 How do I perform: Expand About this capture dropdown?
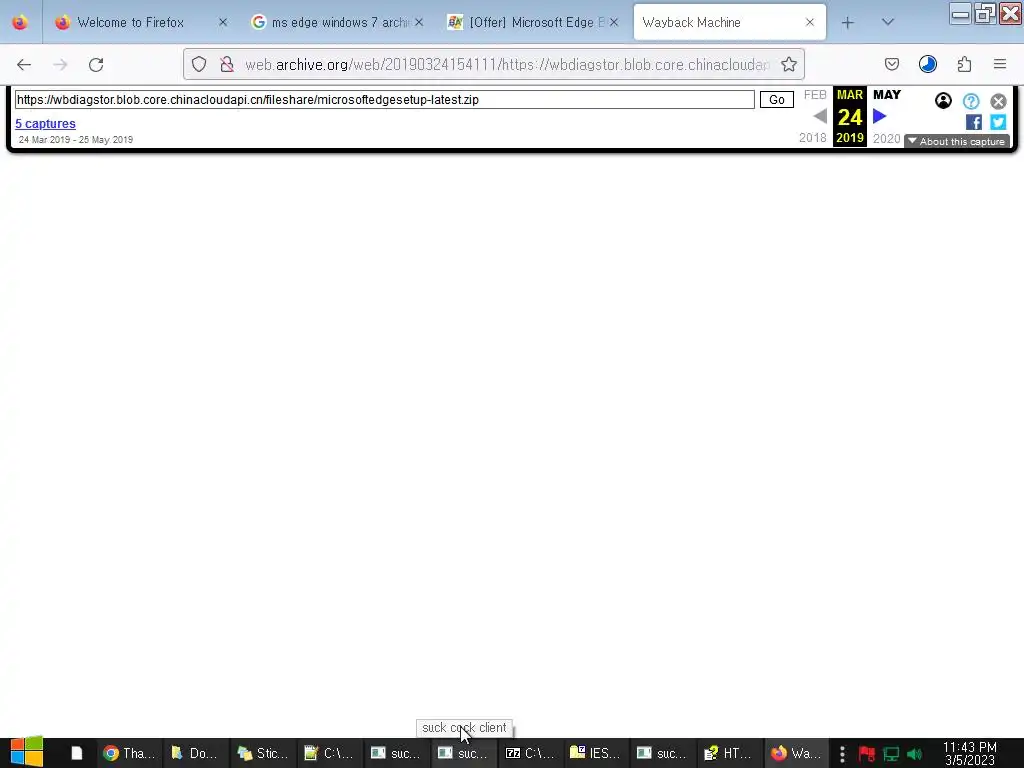pos(957,141)
